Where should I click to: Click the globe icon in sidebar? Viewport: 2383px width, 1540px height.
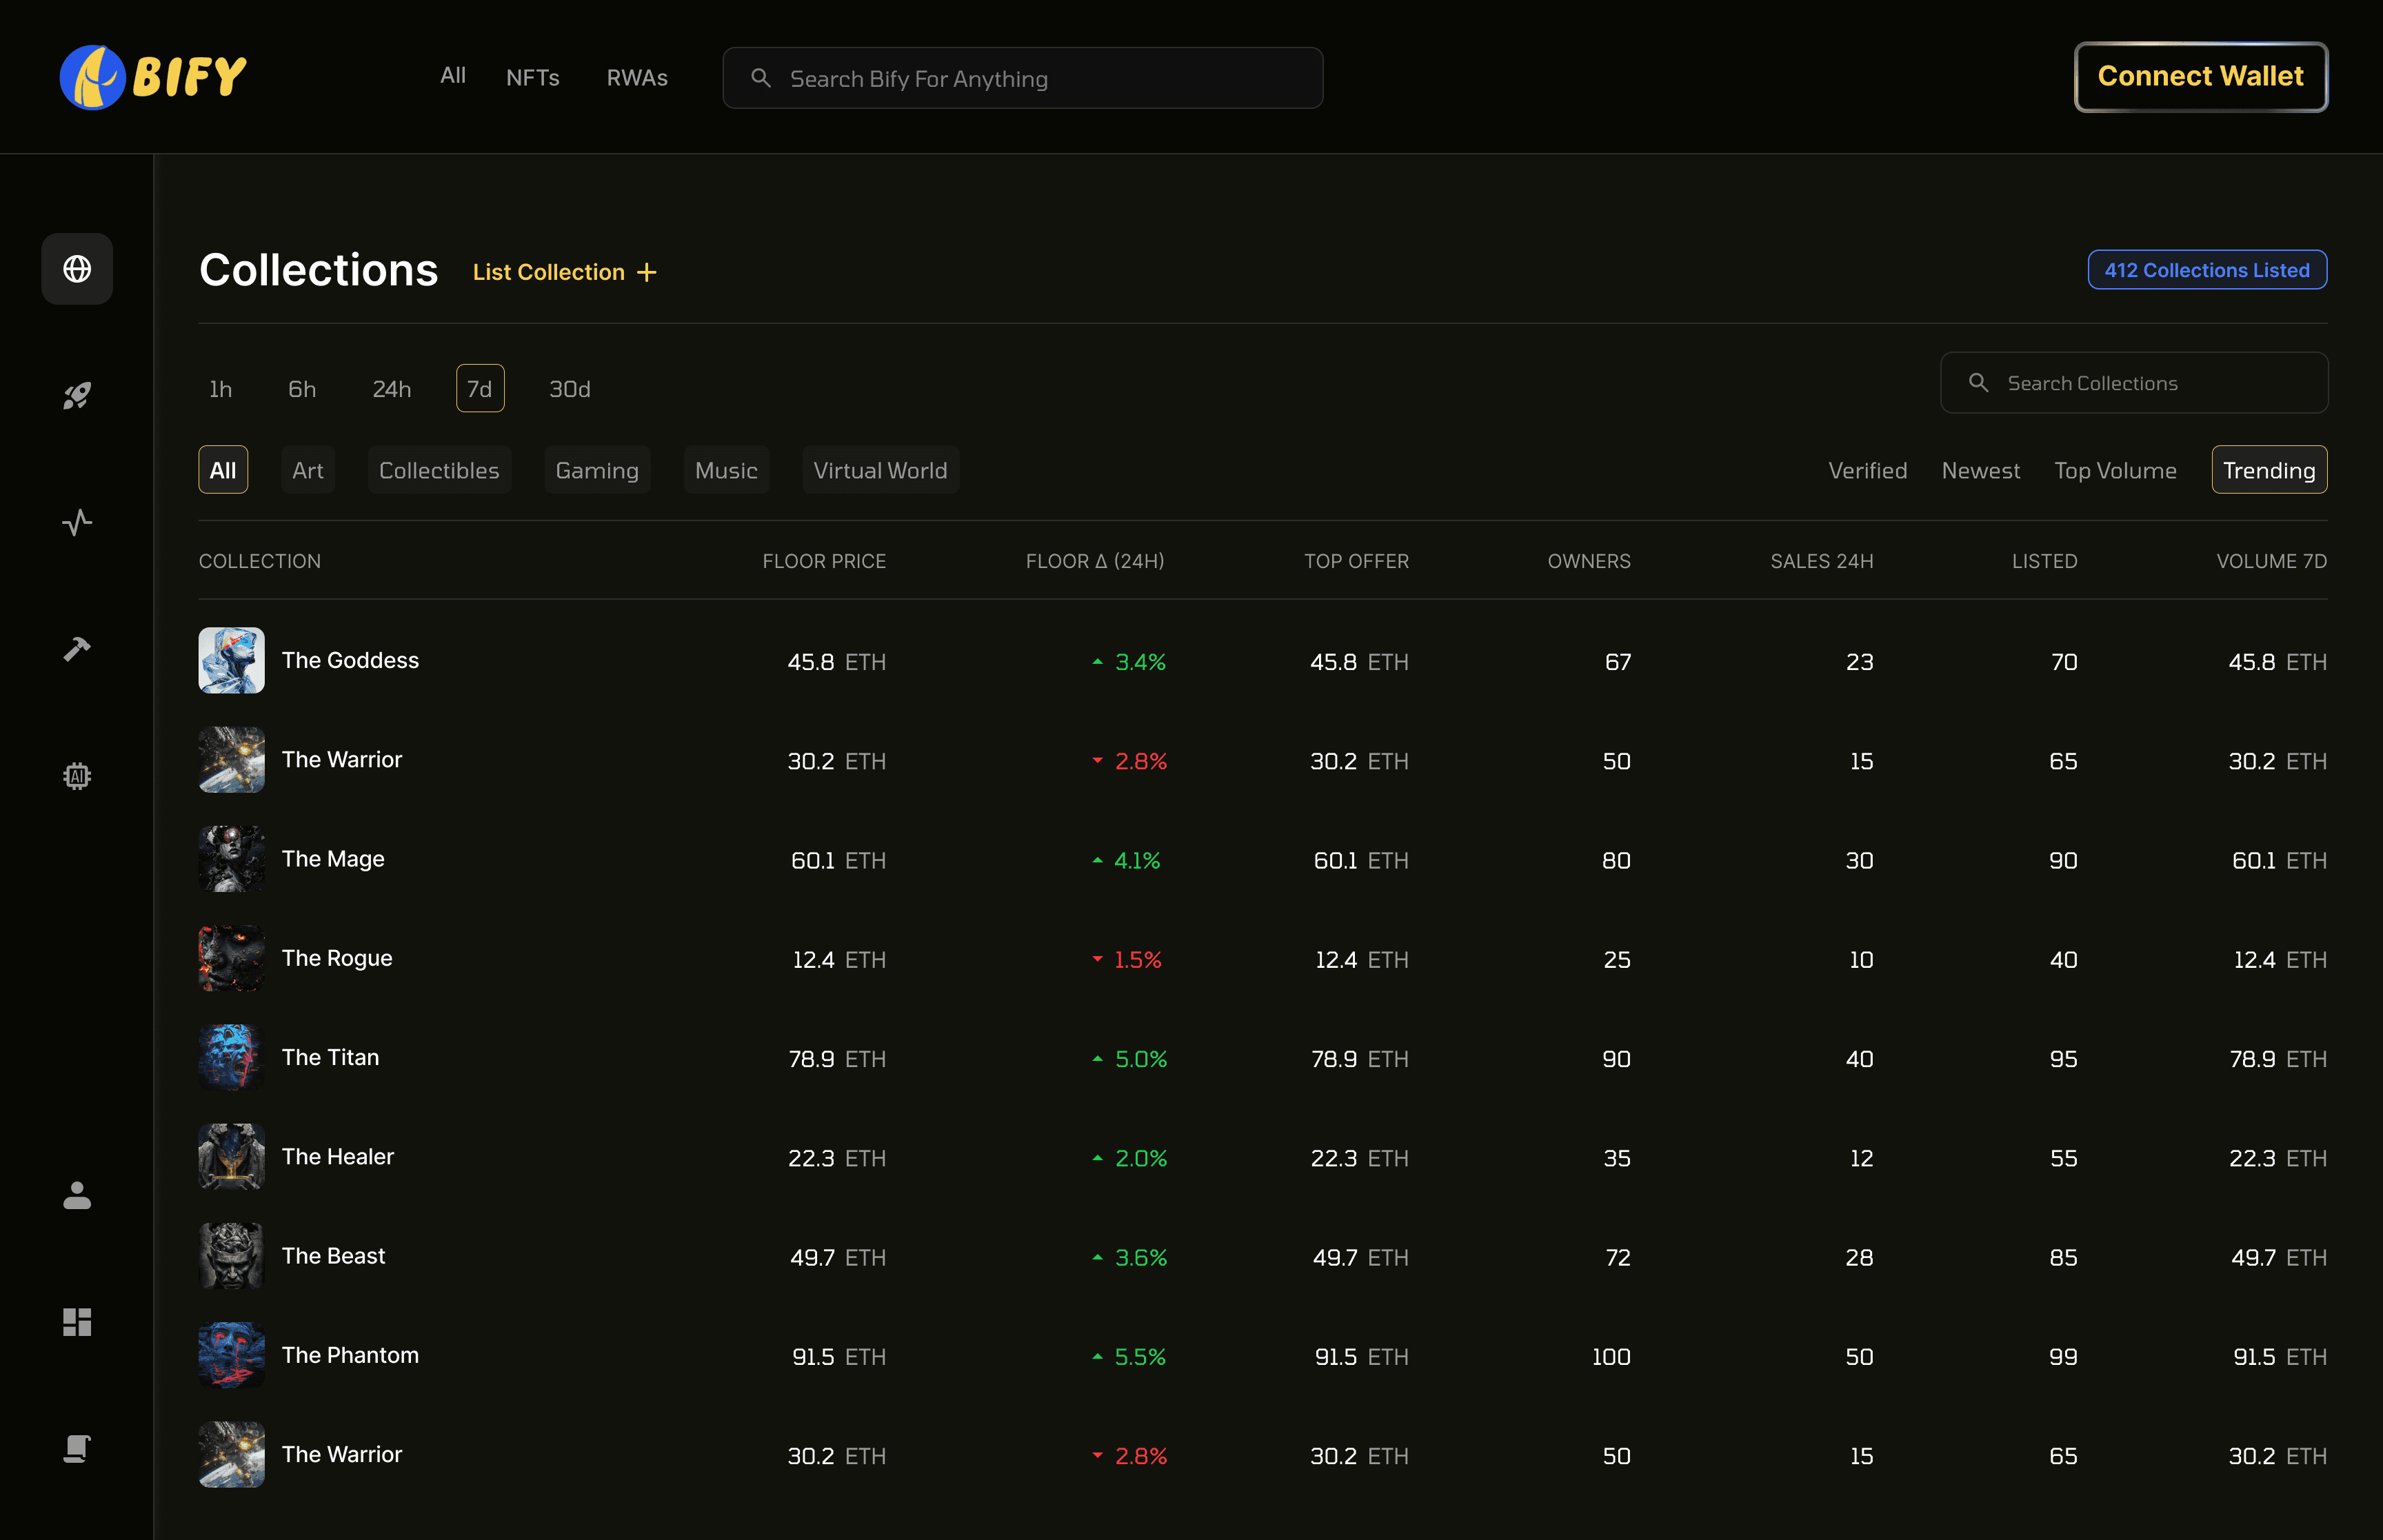[77, 269]
